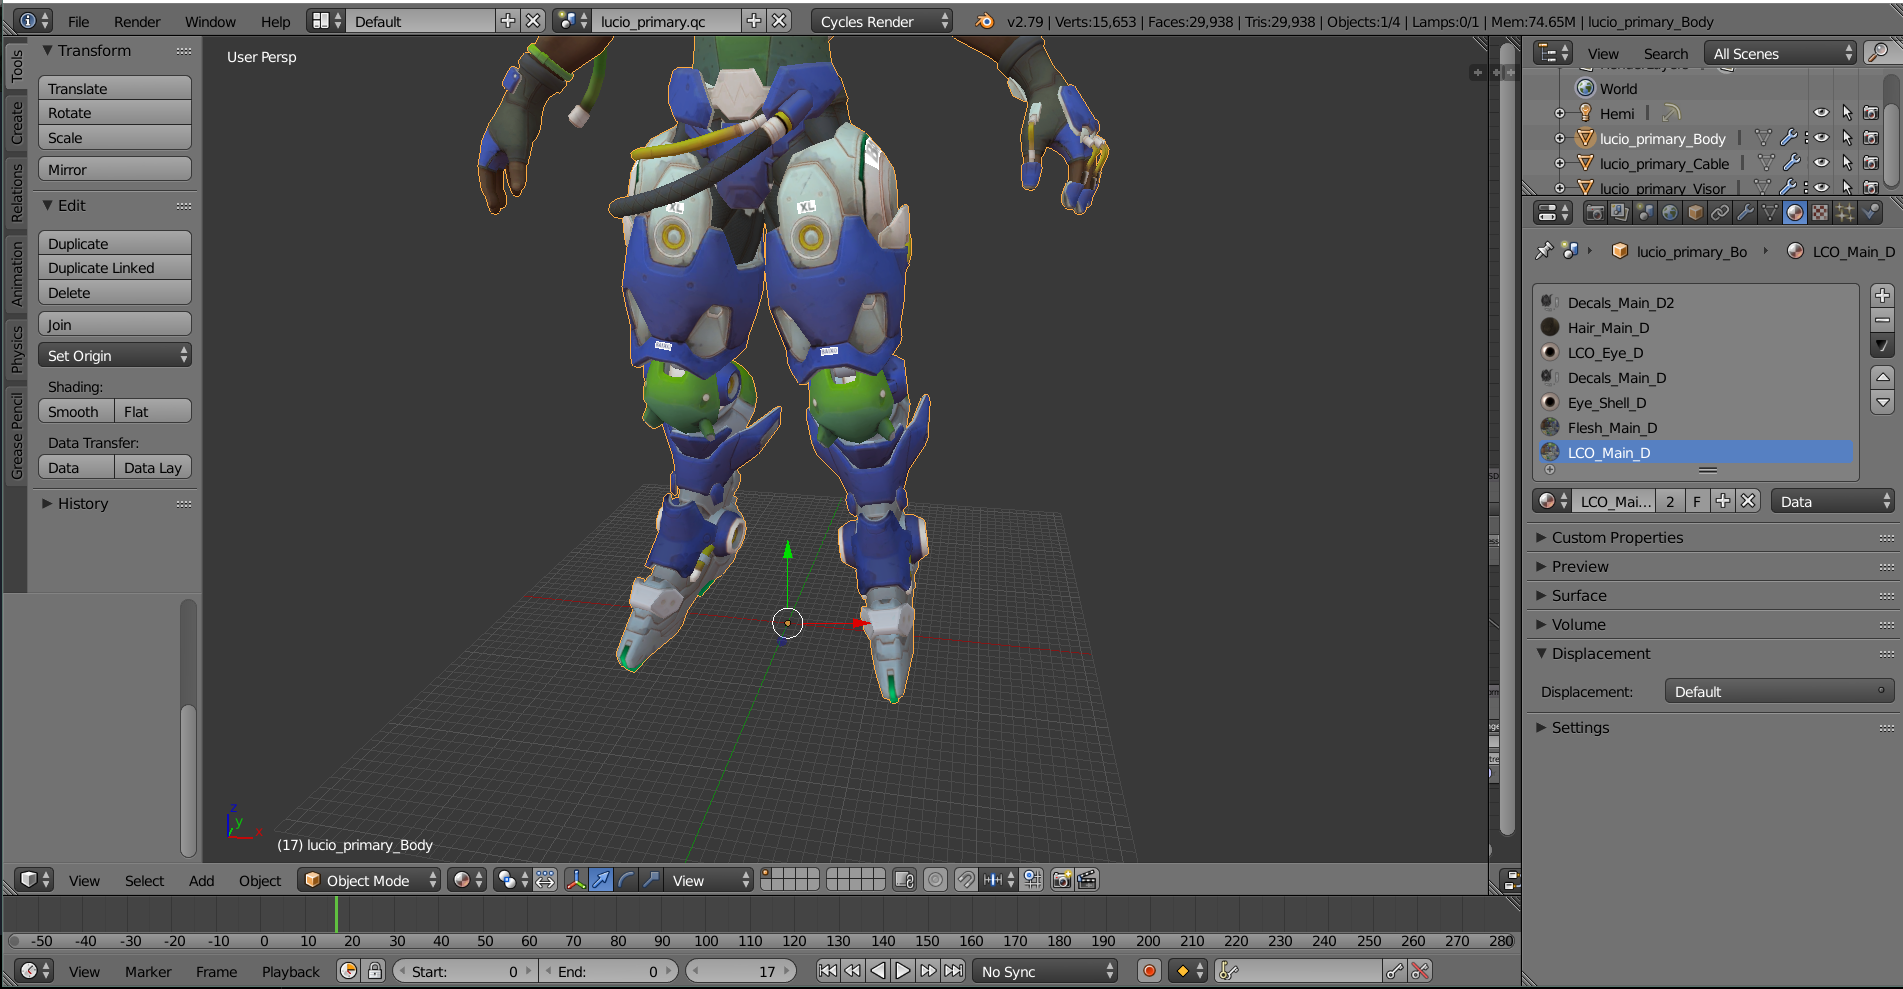Open the Set Origin dropdown

tap(115, 355)
